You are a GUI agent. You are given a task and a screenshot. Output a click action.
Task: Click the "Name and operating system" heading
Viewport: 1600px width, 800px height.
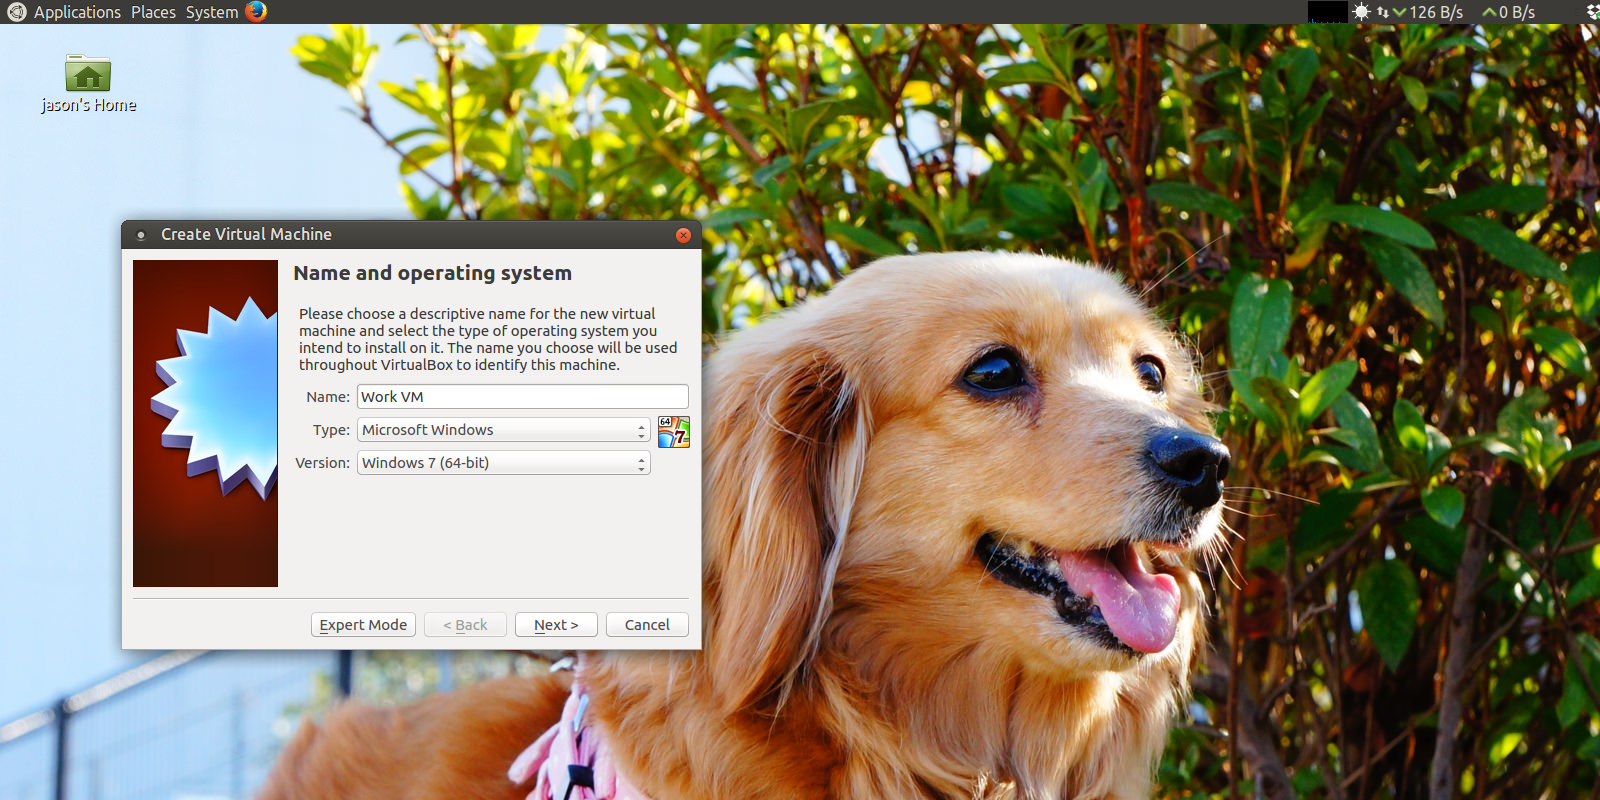[433, 273]
